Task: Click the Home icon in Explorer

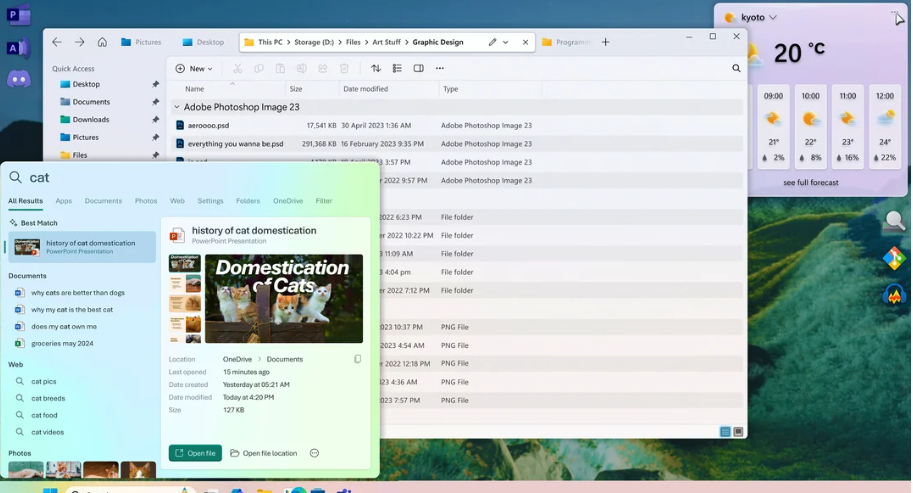Action: pos(102,42)
